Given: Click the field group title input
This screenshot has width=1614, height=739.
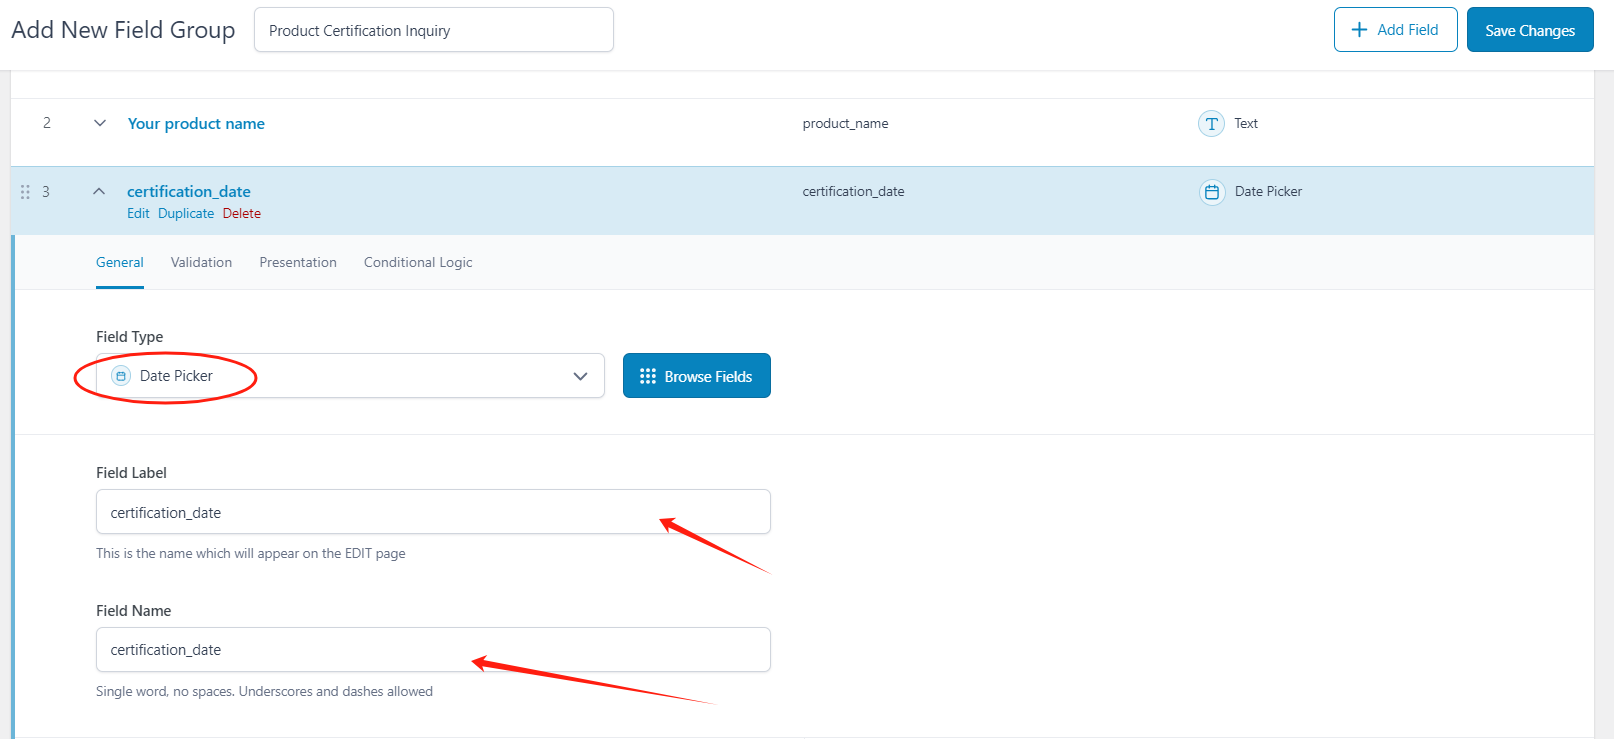Looking at the screenshot, I should click(x=434, y=30).
